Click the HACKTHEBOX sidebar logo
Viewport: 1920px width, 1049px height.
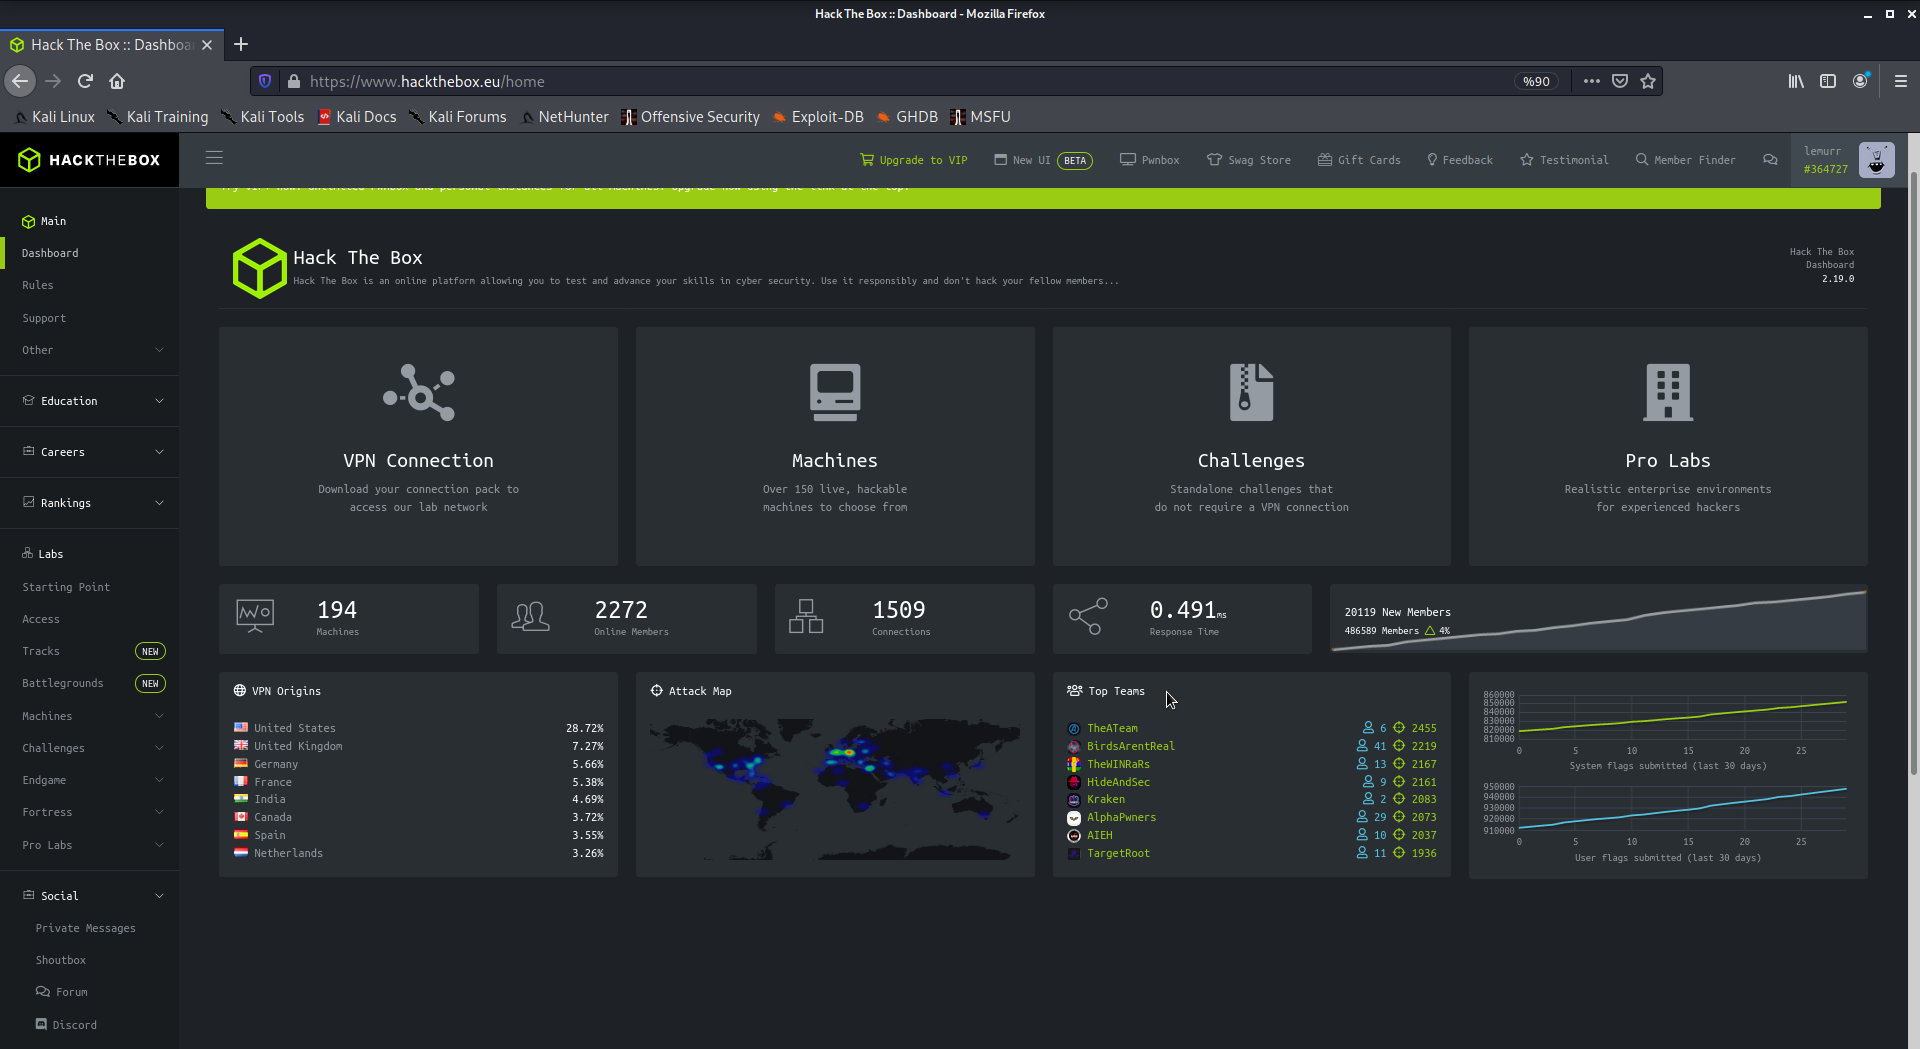(90, 160)
